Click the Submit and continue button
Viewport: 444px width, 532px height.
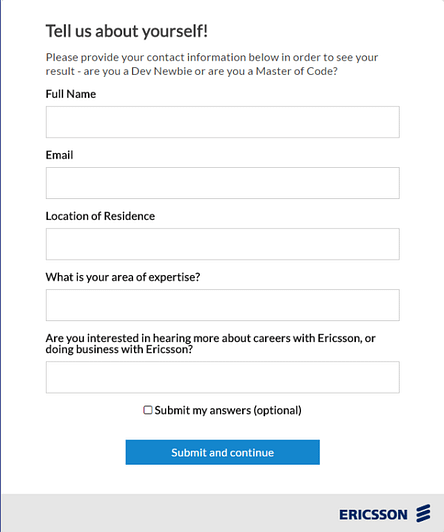click(x=223, y=452)
